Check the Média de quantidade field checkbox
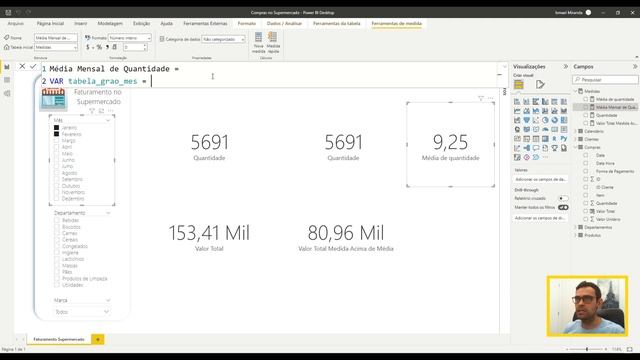The image size is (640, 360). (586, 99)
